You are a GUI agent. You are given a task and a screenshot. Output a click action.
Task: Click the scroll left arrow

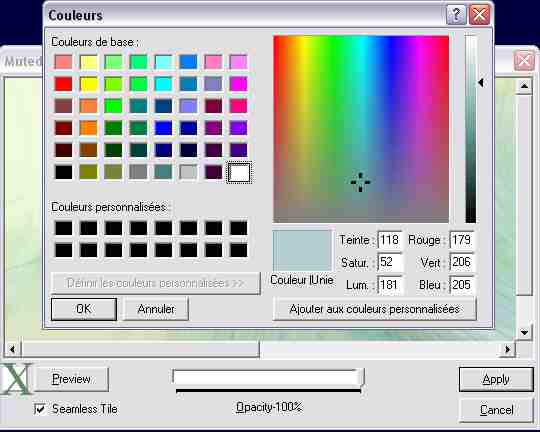click(x=12, y=349)
